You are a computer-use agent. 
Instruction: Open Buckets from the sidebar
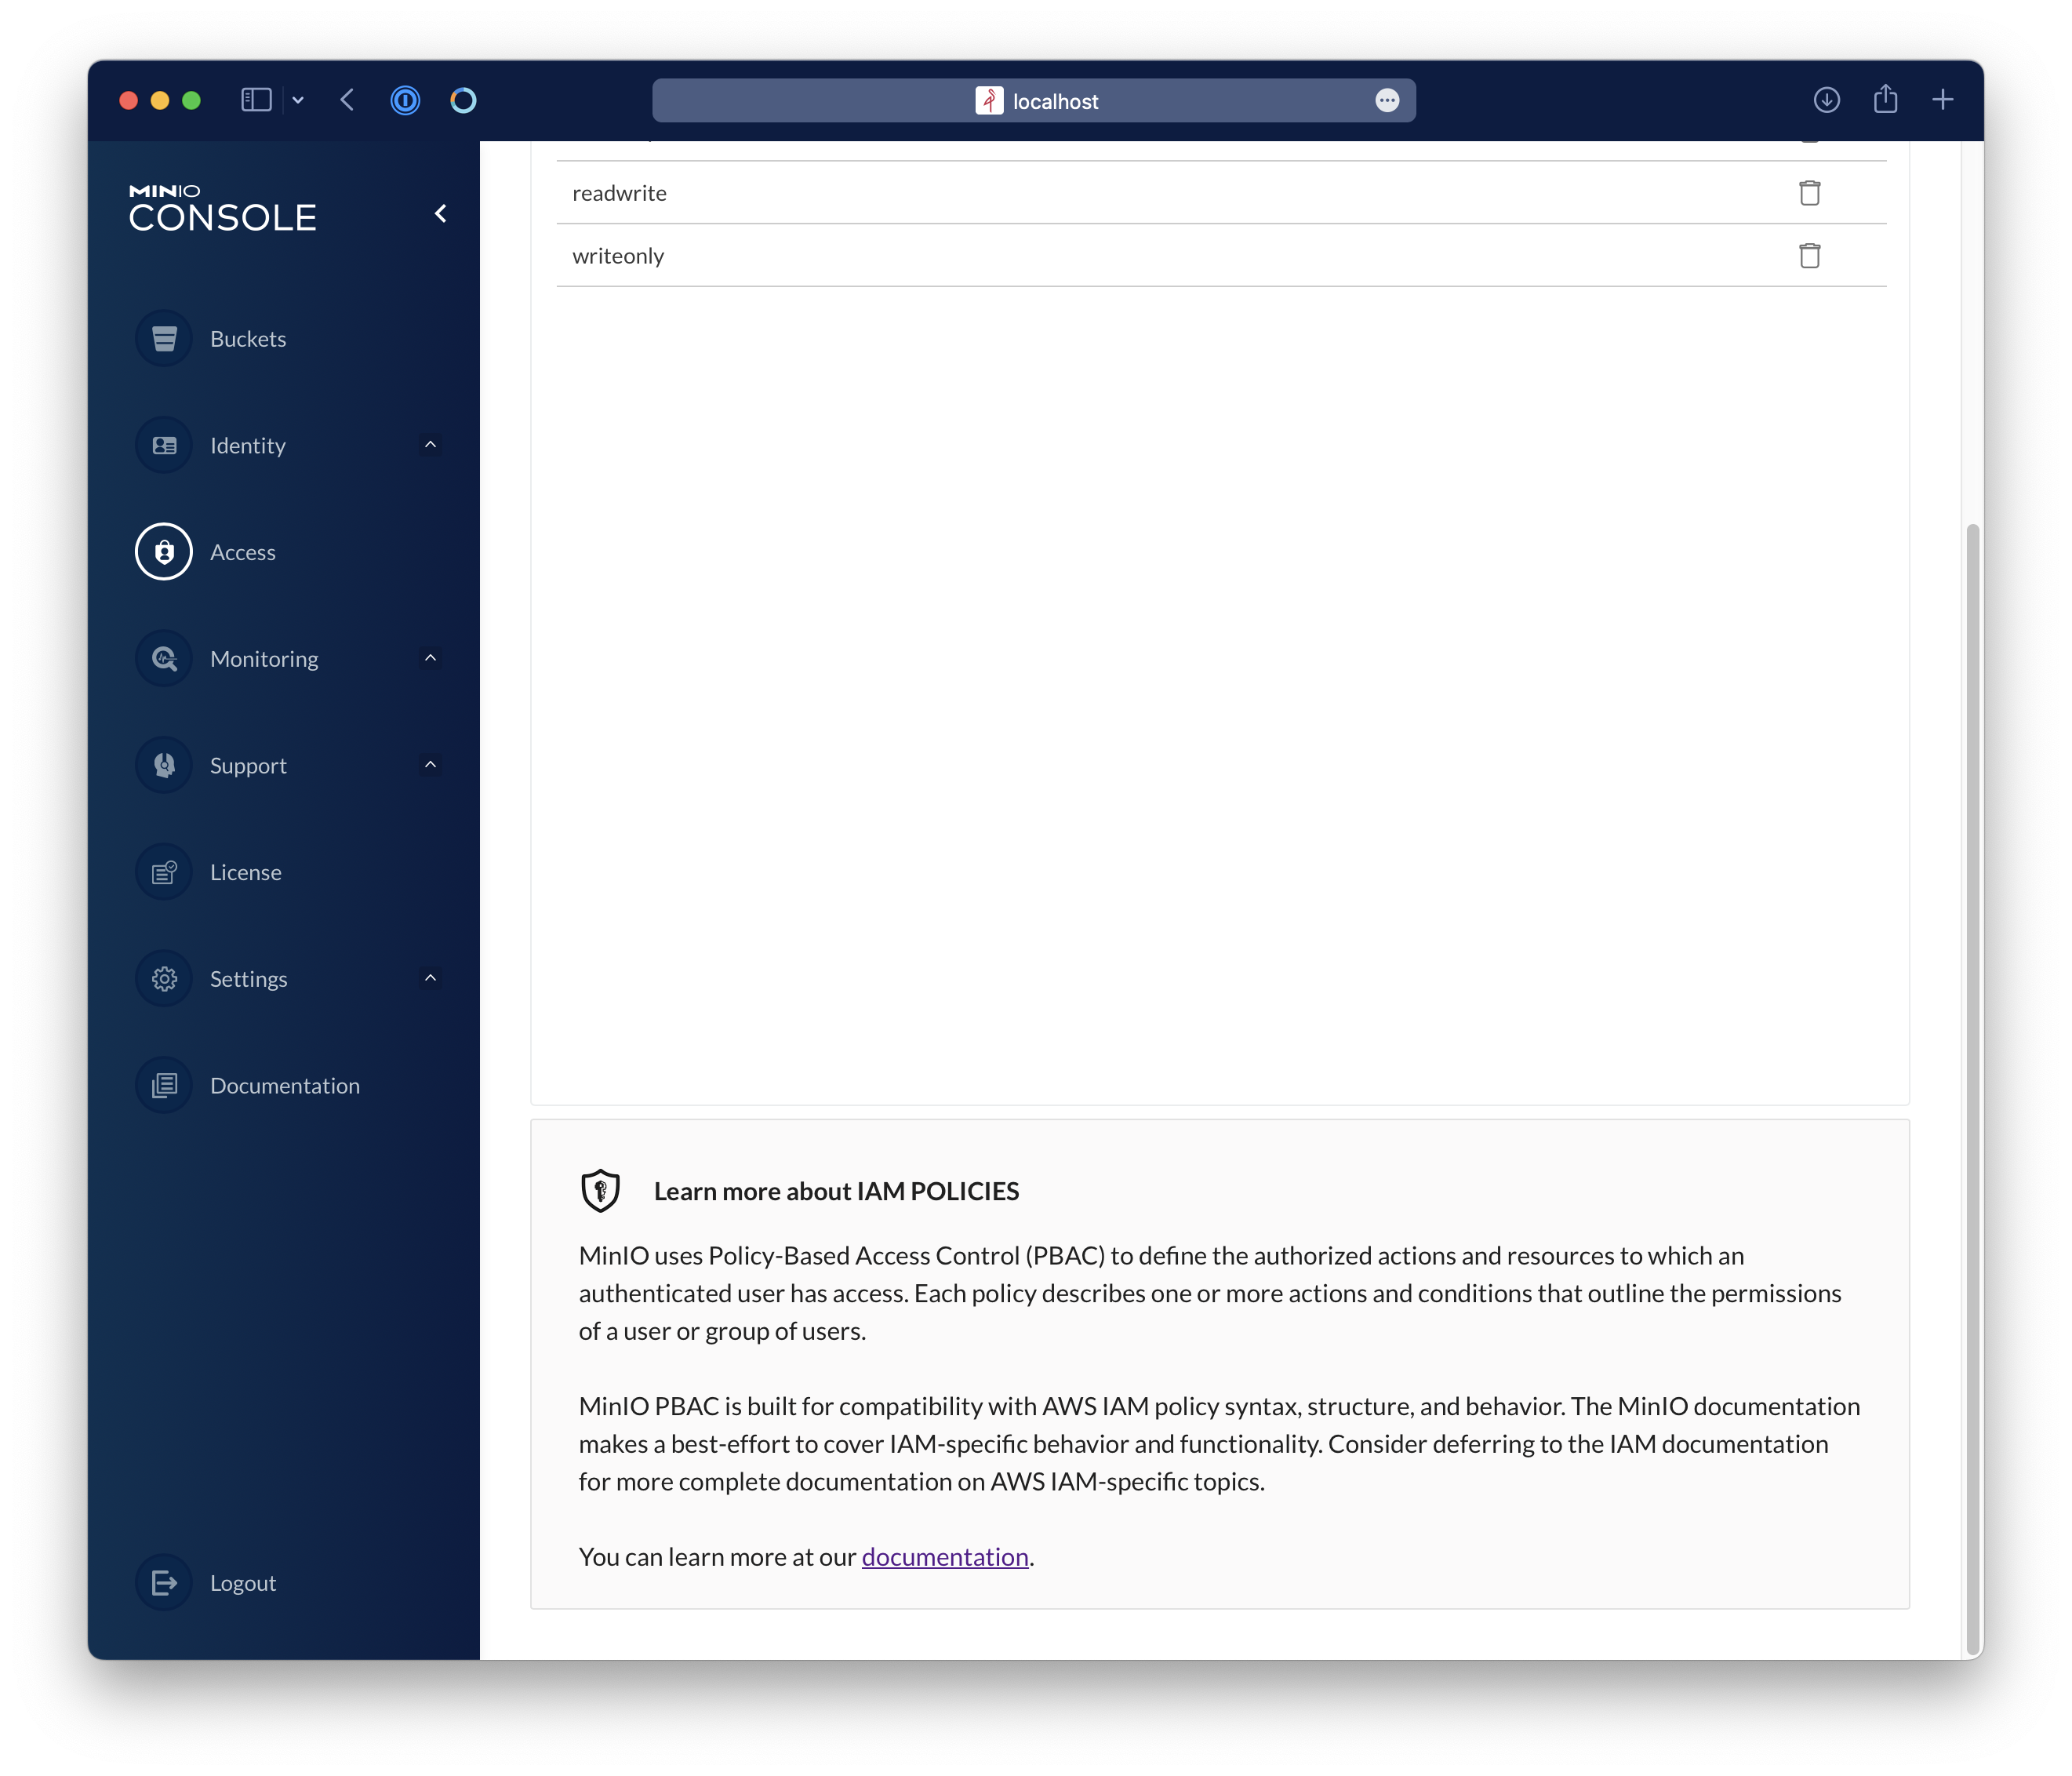coord(247,339)
